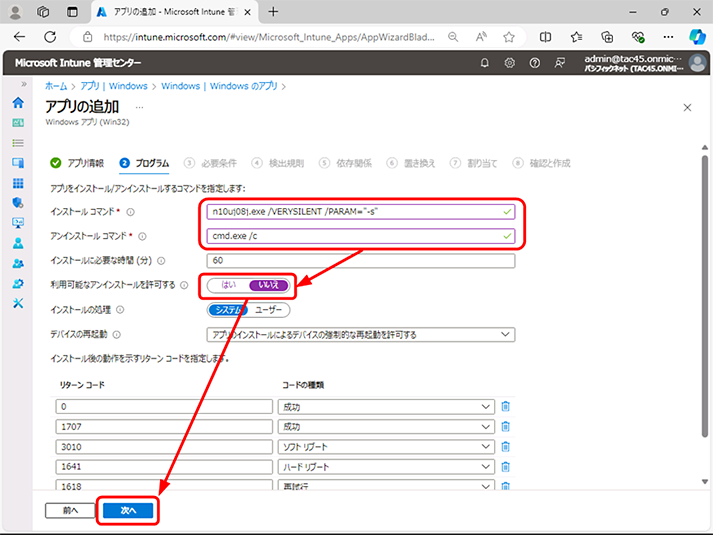Open All services list icon in sidebar

tap(18, 143)
